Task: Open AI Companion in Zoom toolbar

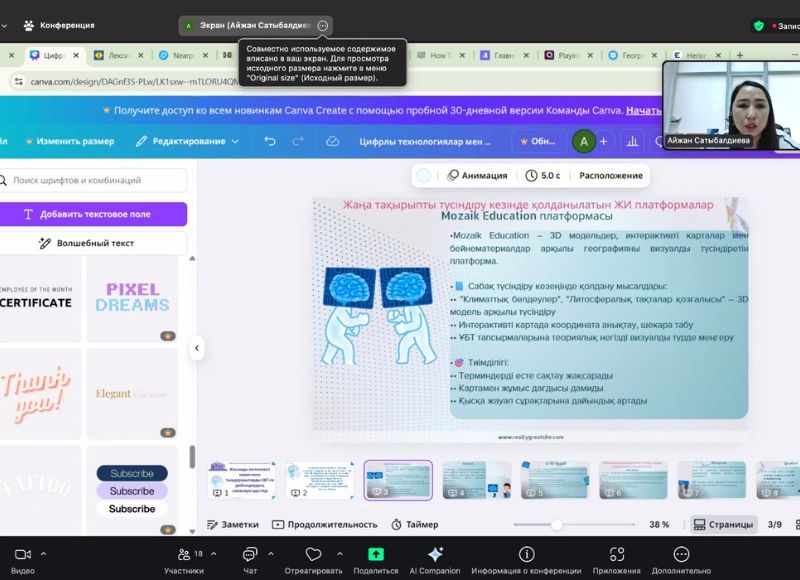Action: [435, 560]
